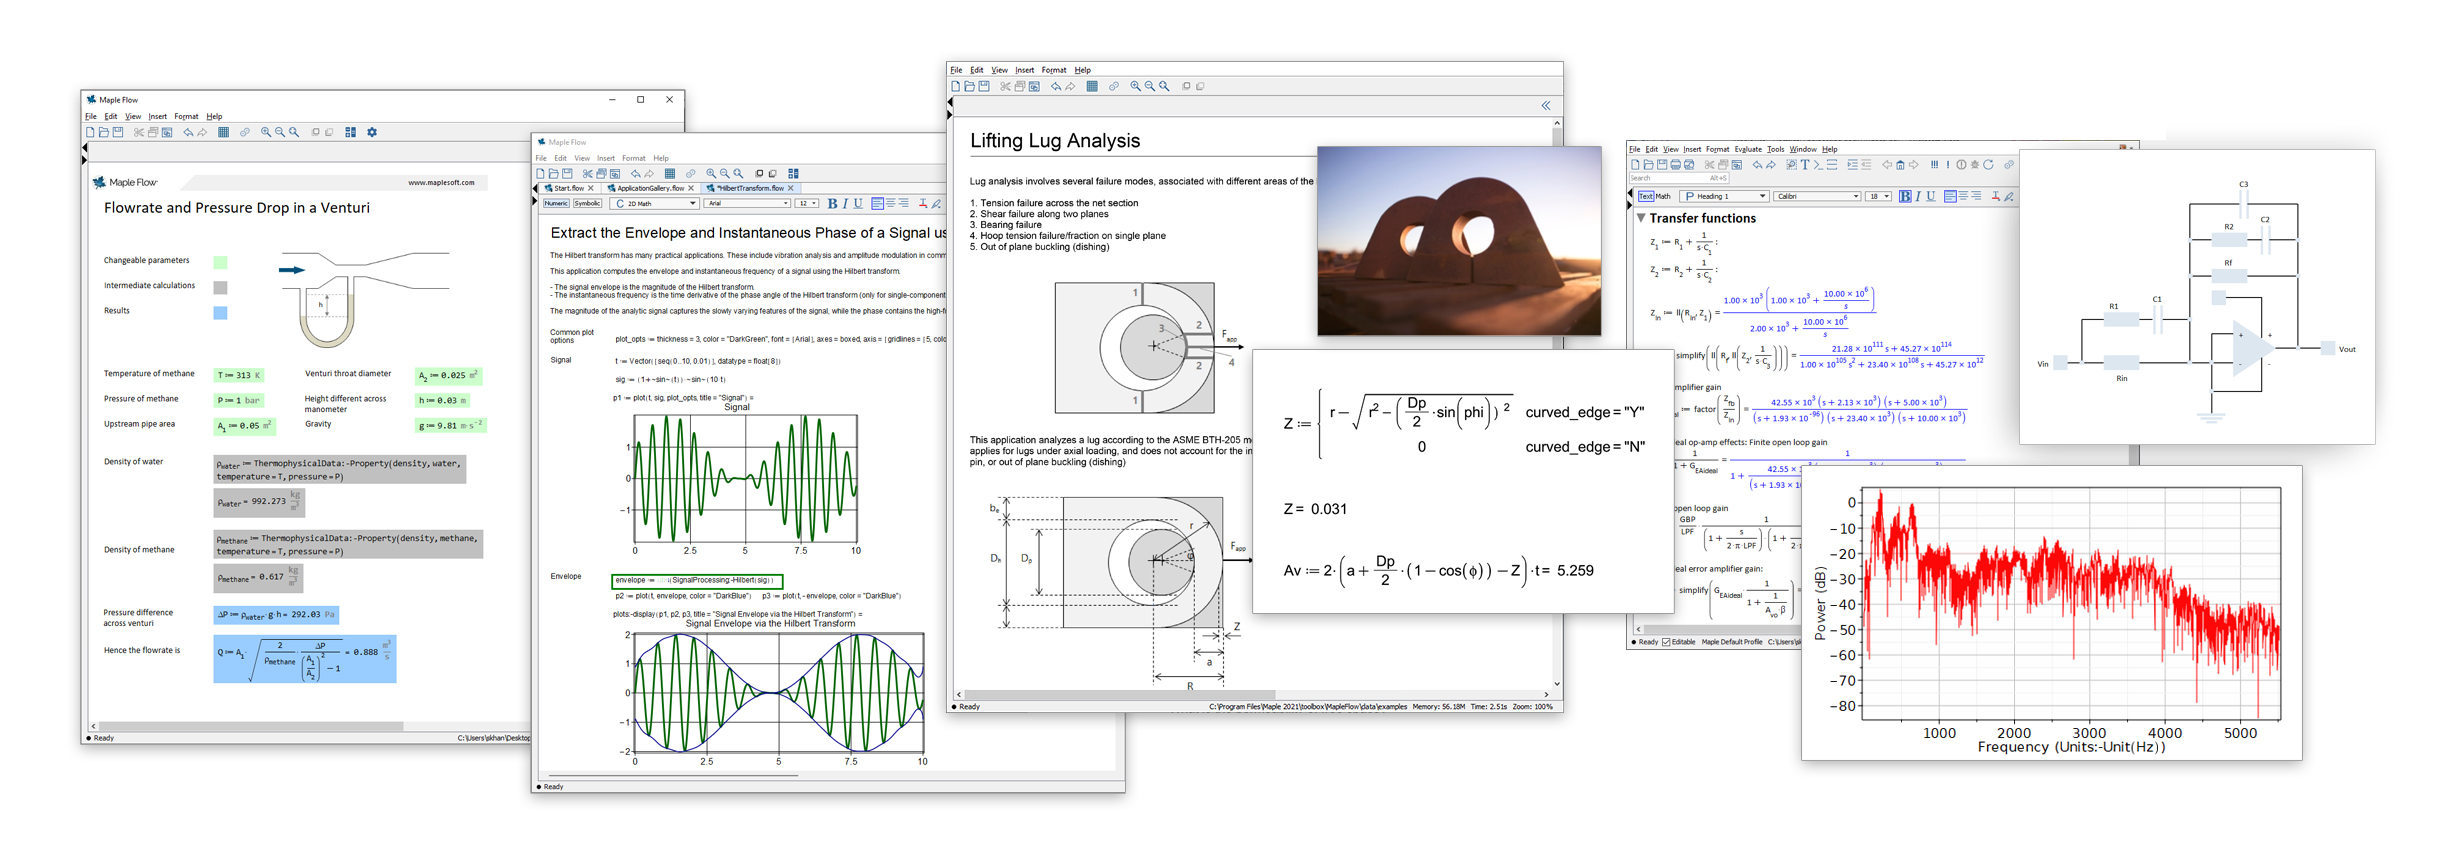Open Help menu in Hilbert window
This screenshot has height=866, width=2441.
coord(661,158)
